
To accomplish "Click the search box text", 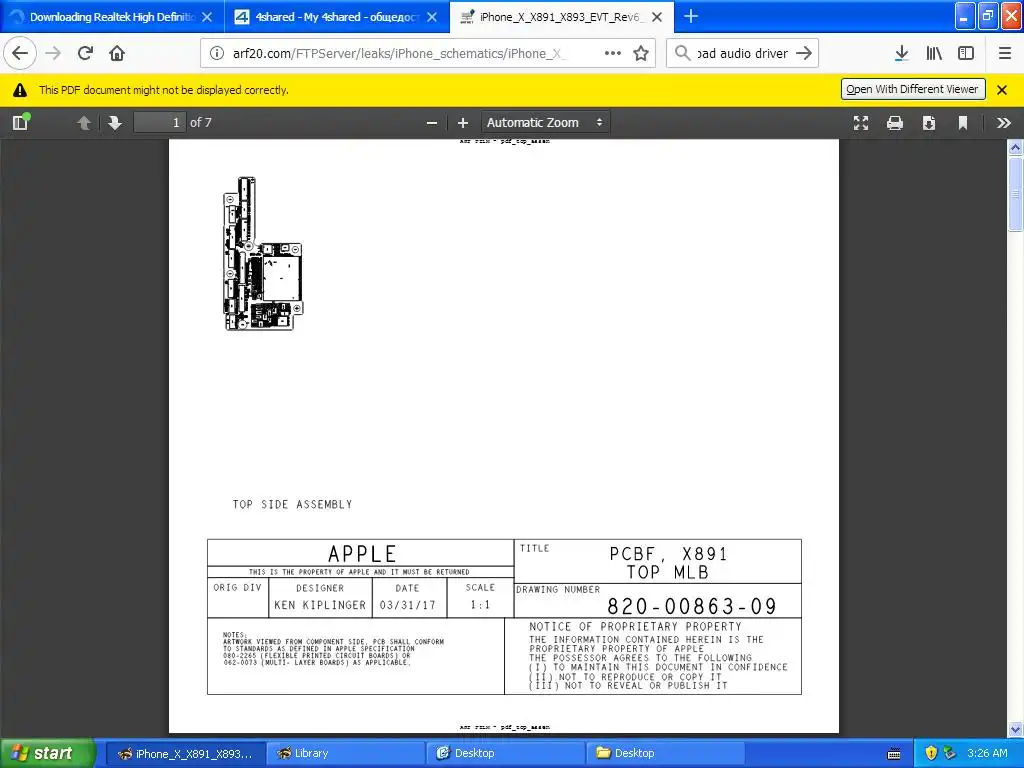I will point(743,54).
